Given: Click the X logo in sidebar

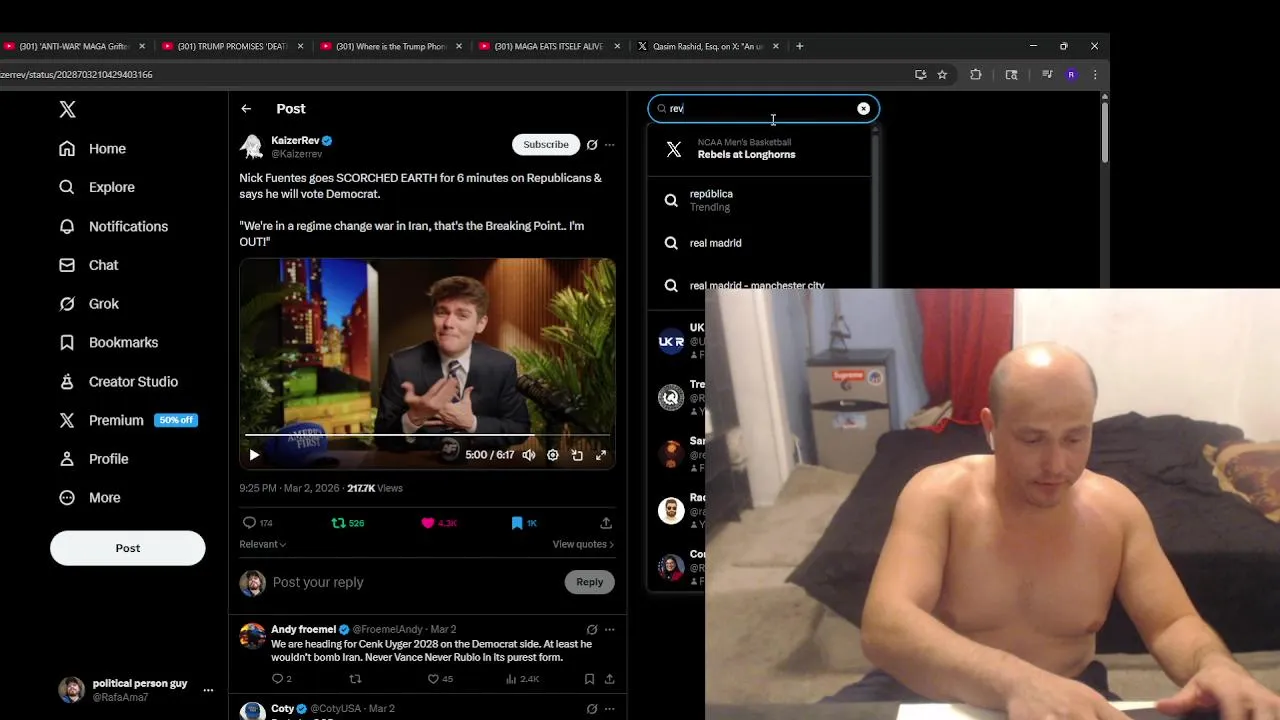Looking at the screenshot, I should tap(67, 110).
